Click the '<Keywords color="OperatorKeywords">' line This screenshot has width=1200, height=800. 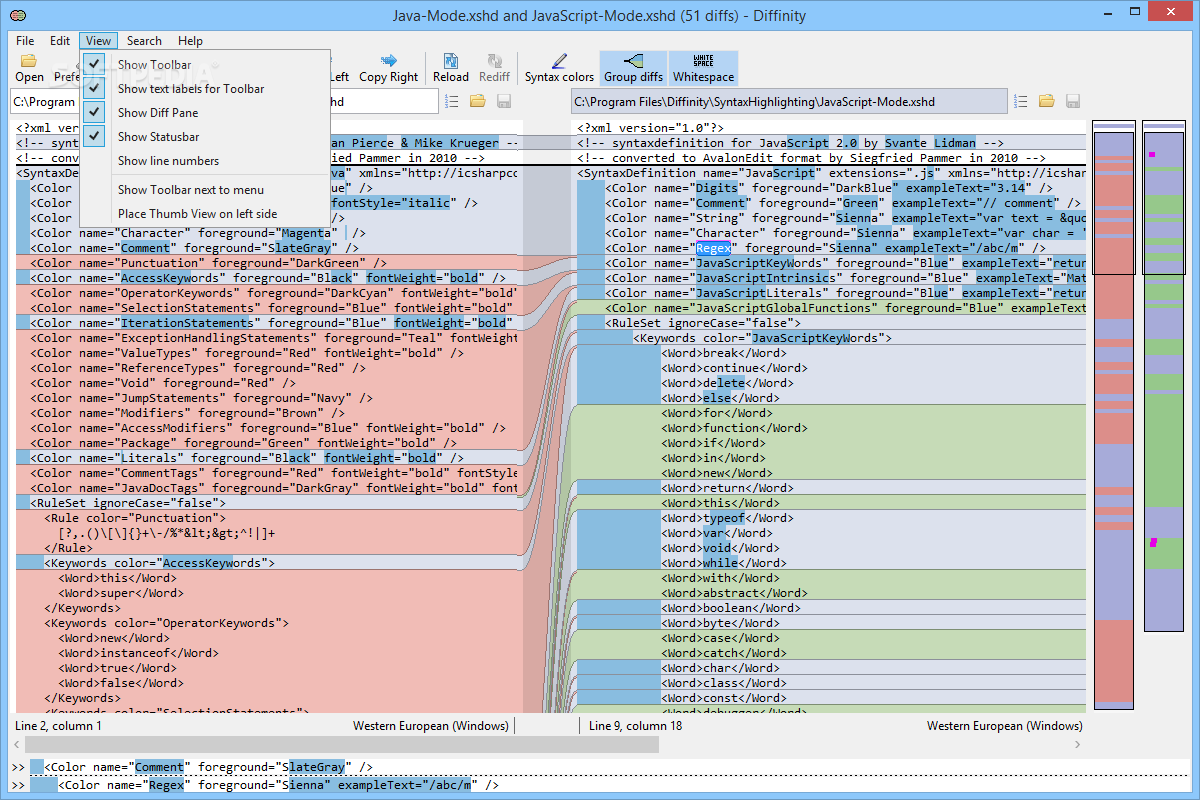click(x=165, y=623)
